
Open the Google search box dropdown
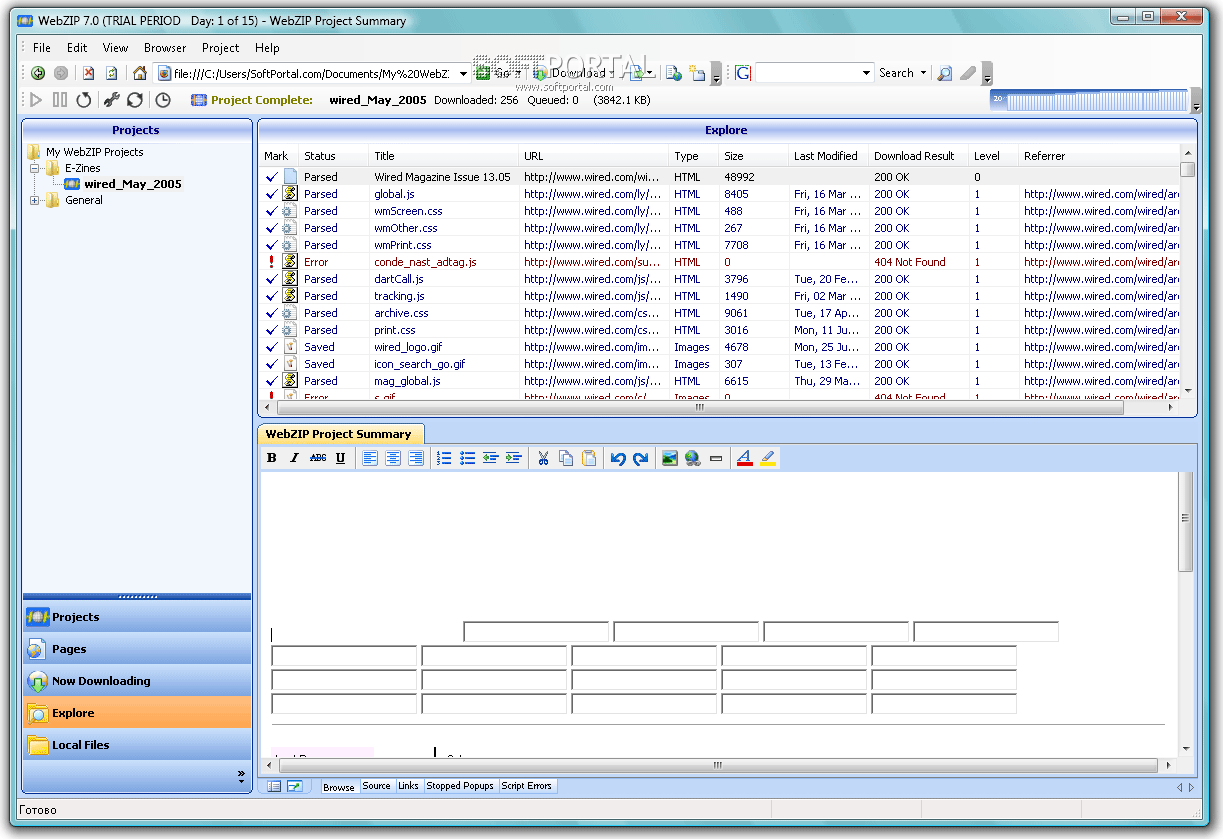[867, 73]
